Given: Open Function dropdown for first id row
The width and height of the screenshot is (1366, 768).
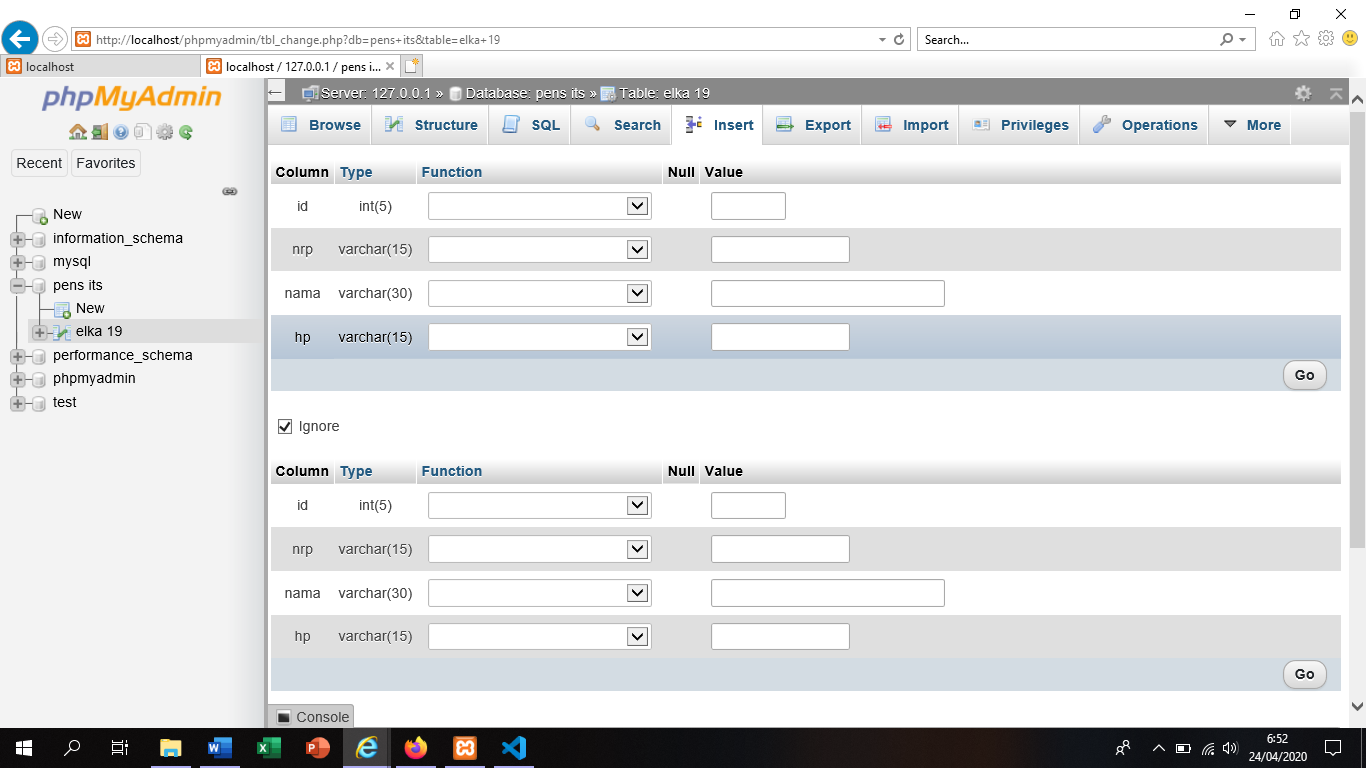Looking at the screenshot, I should pos(540,206).
